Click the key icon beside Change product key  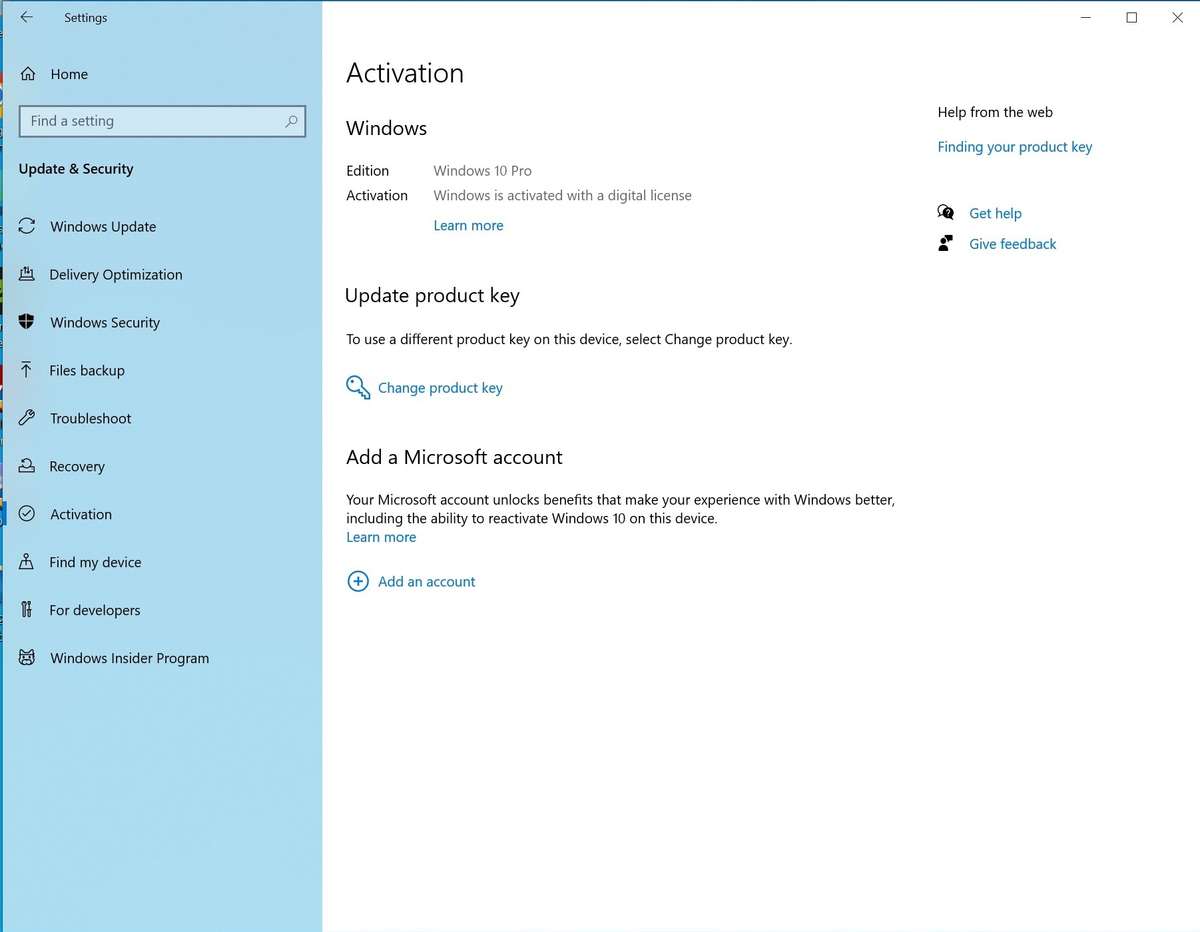click(357, 388)
